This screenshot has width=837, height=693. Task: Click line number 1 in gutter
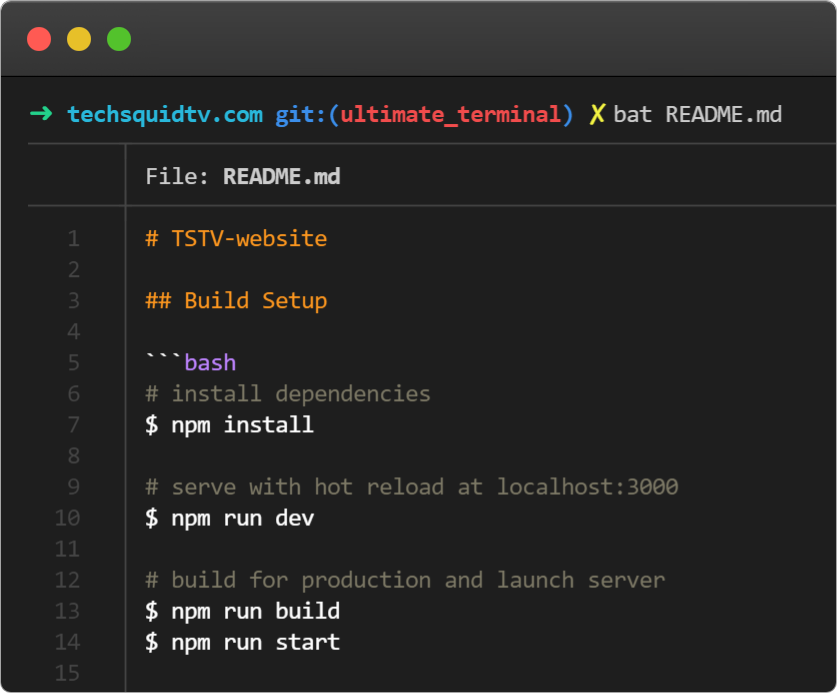click(x=74, y=238)
